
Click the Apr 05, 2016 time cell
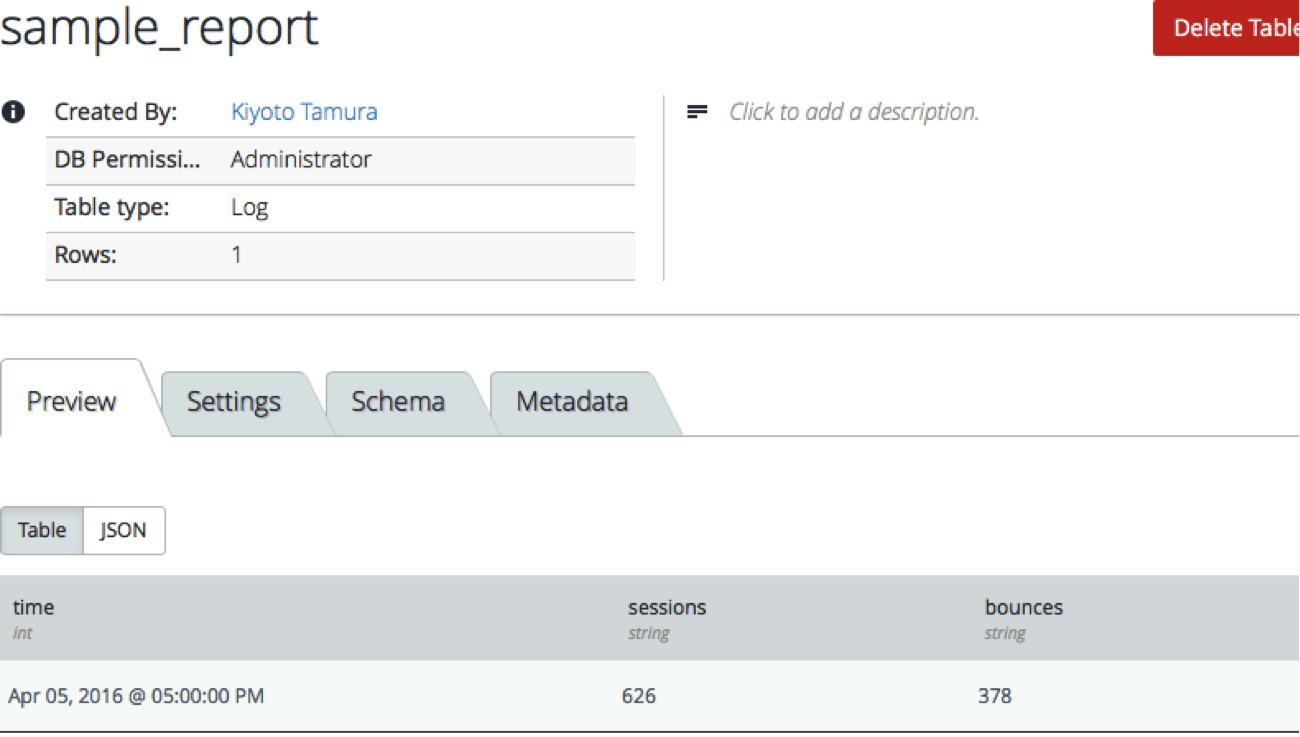(136, 695)
